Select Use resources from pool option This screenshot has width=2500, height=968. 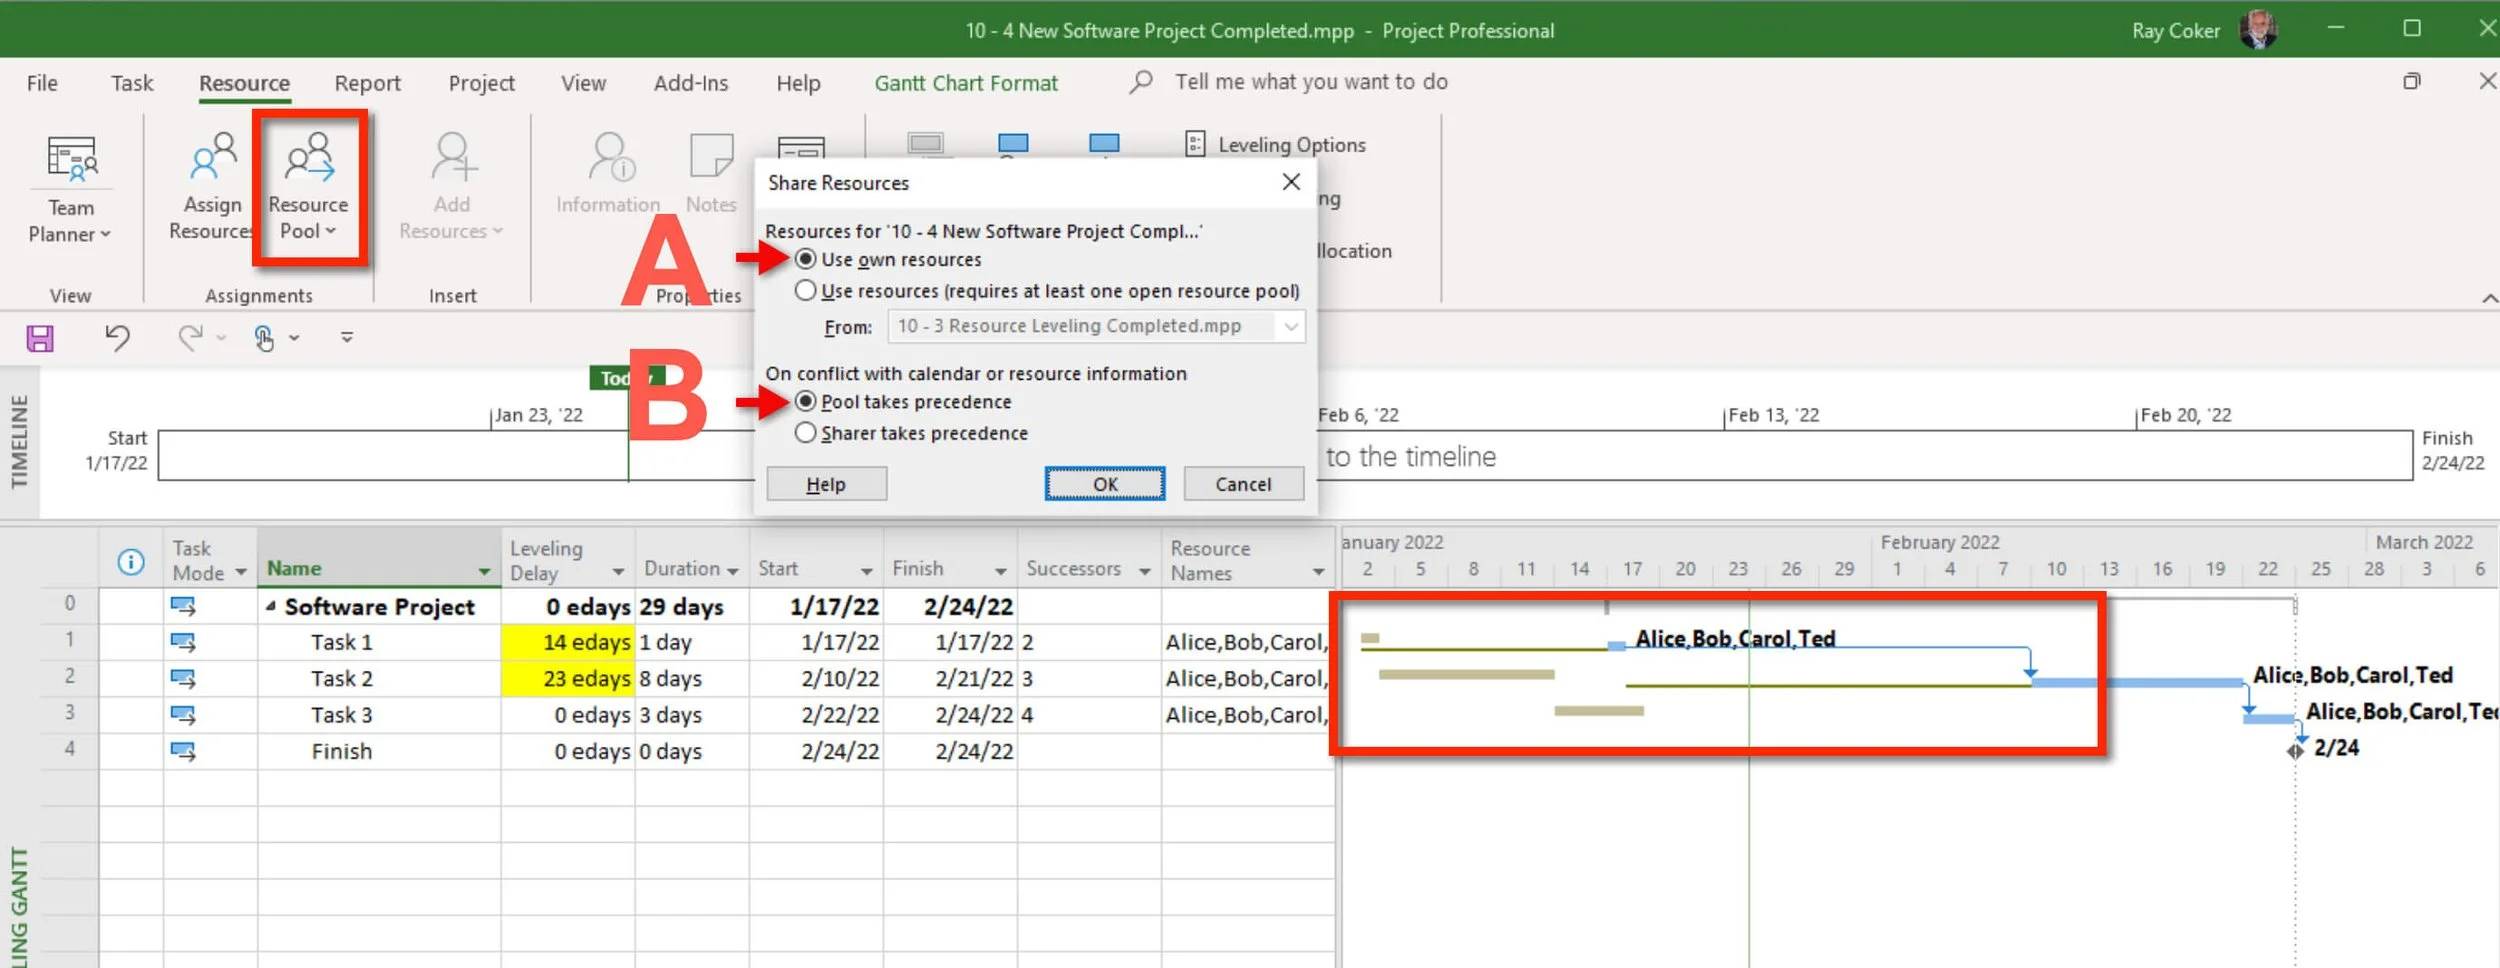coord(805,291)
